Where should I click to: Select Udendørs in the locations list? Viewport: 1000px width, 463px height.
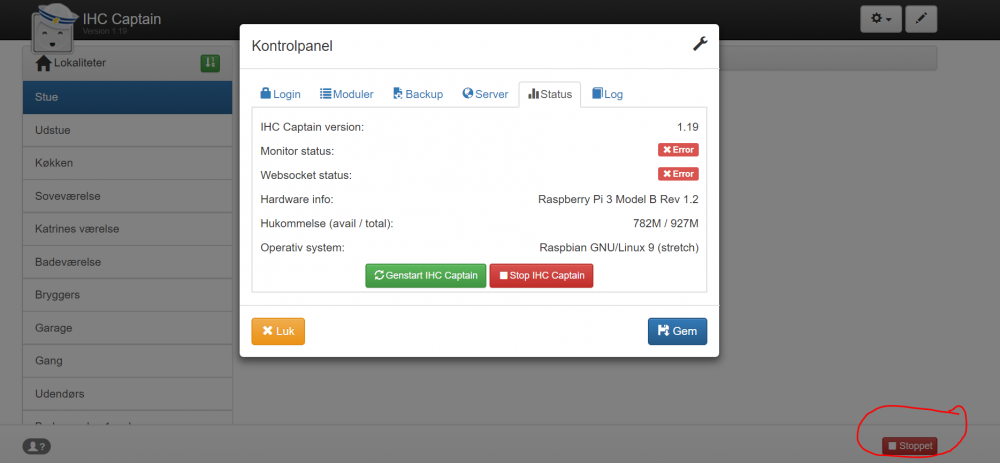point(128,394)
